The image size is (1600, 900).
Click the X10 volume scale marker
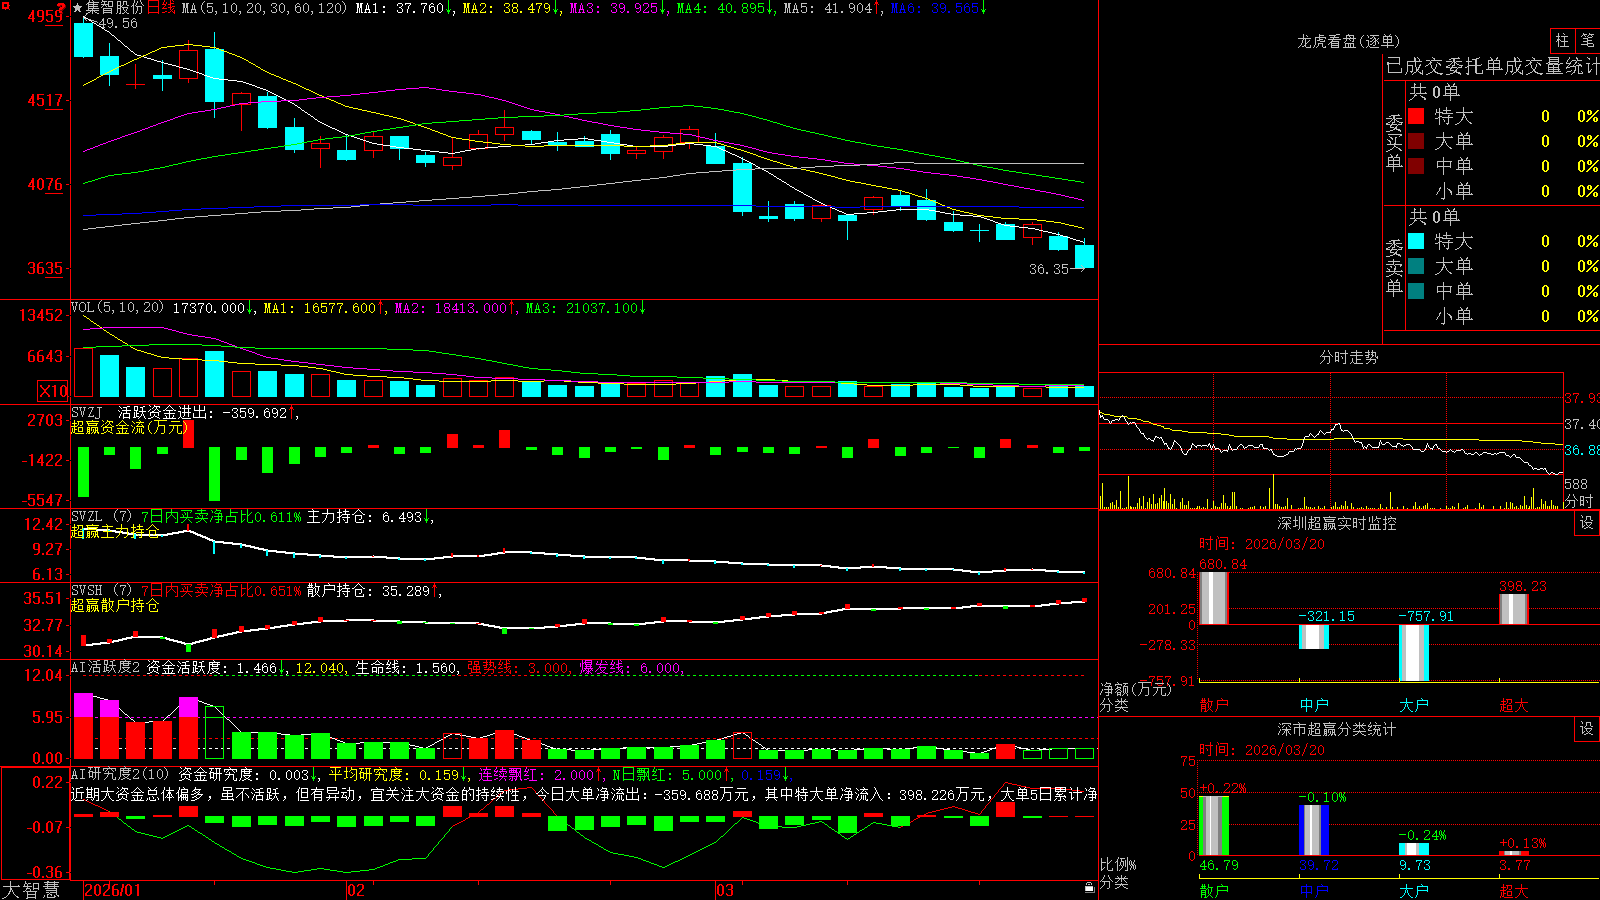[53, 391]
